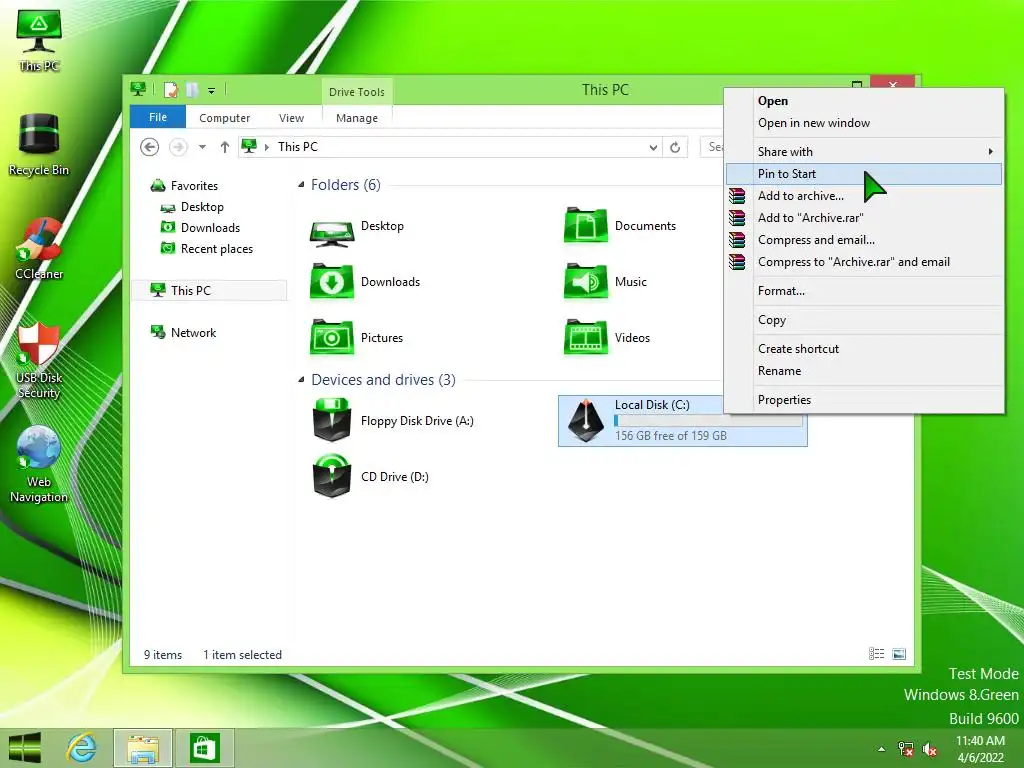Image resolution: width=1024 pixels, height=768 pixels.
Task: Collapse the Devices and drives group
Action: [301, 379]
